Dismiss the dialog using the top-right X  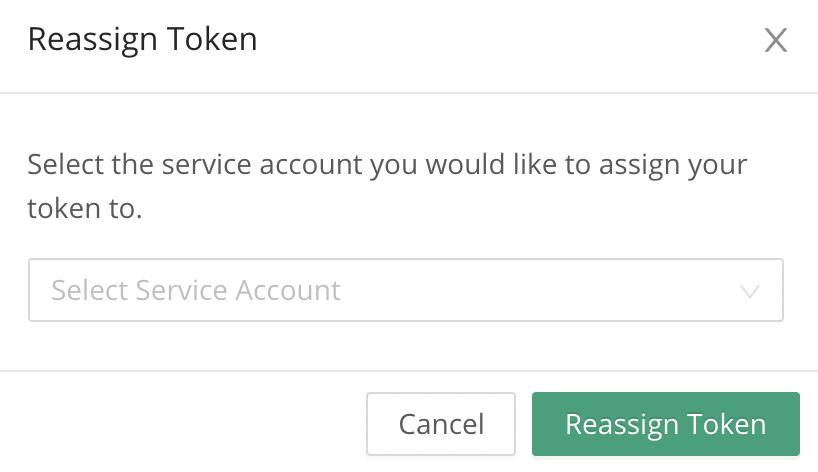click(776, 40)
